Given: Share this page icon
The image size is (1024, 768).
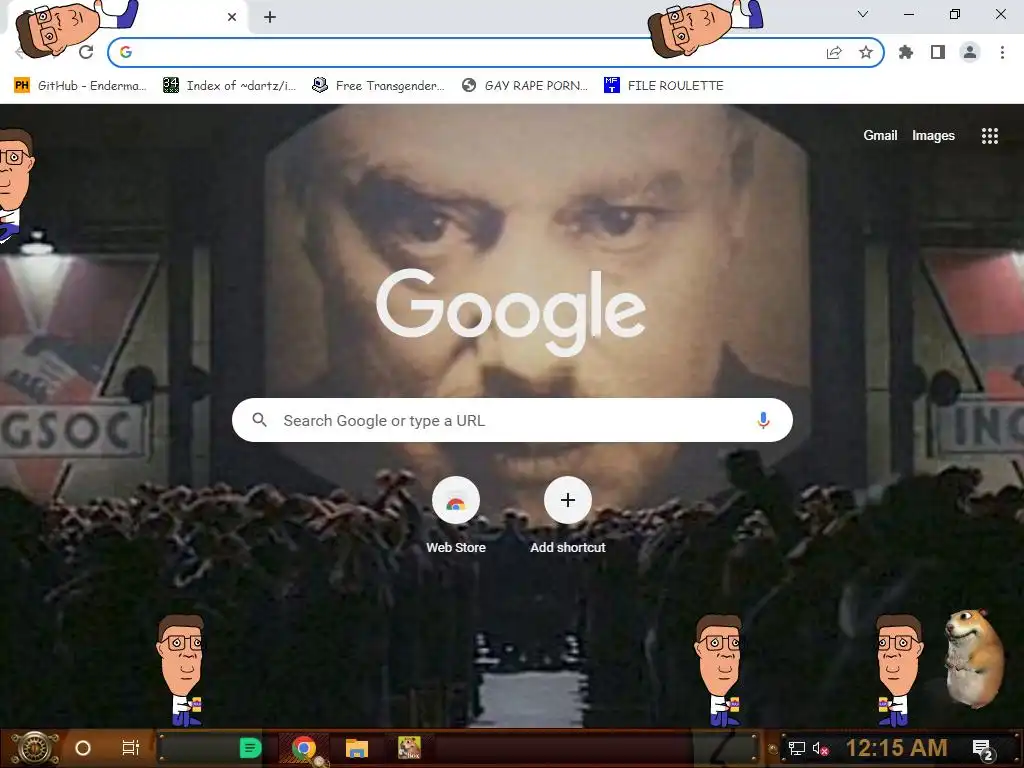Looking at the screenshot, I should tap(834, 52).
